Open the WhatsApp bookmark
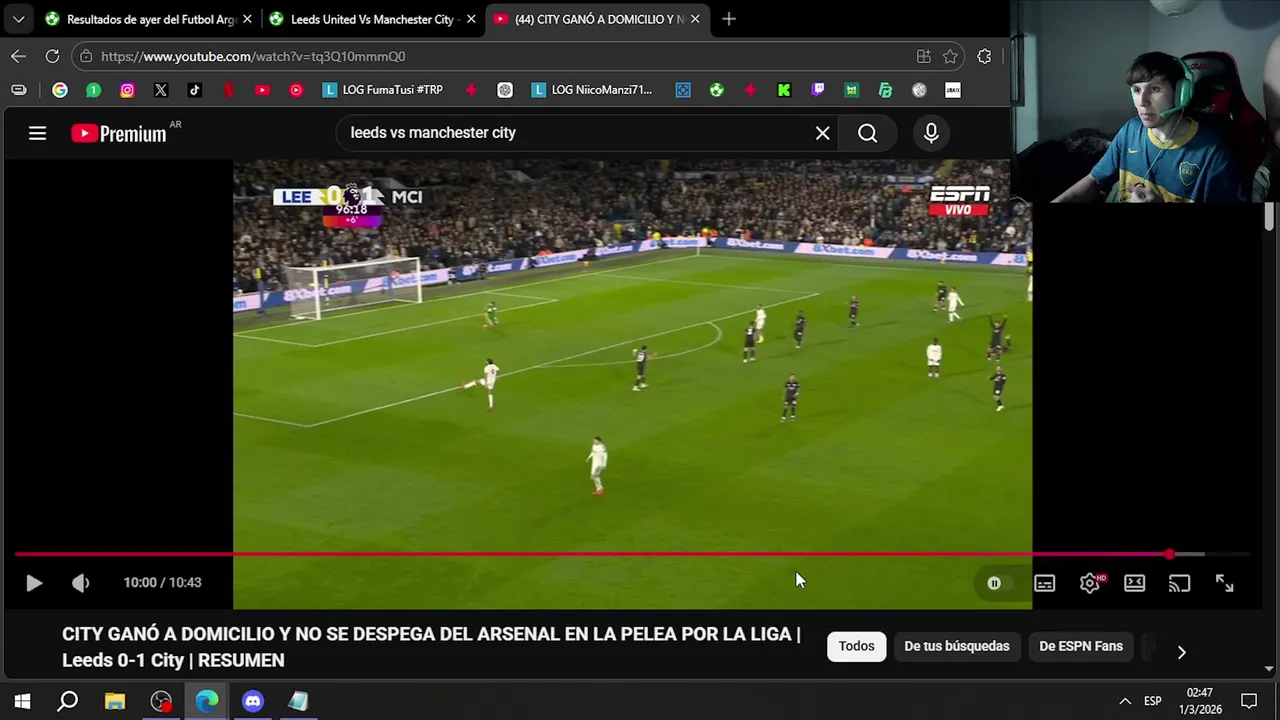This screenshot has height=720, width=1280. [93, 90]
